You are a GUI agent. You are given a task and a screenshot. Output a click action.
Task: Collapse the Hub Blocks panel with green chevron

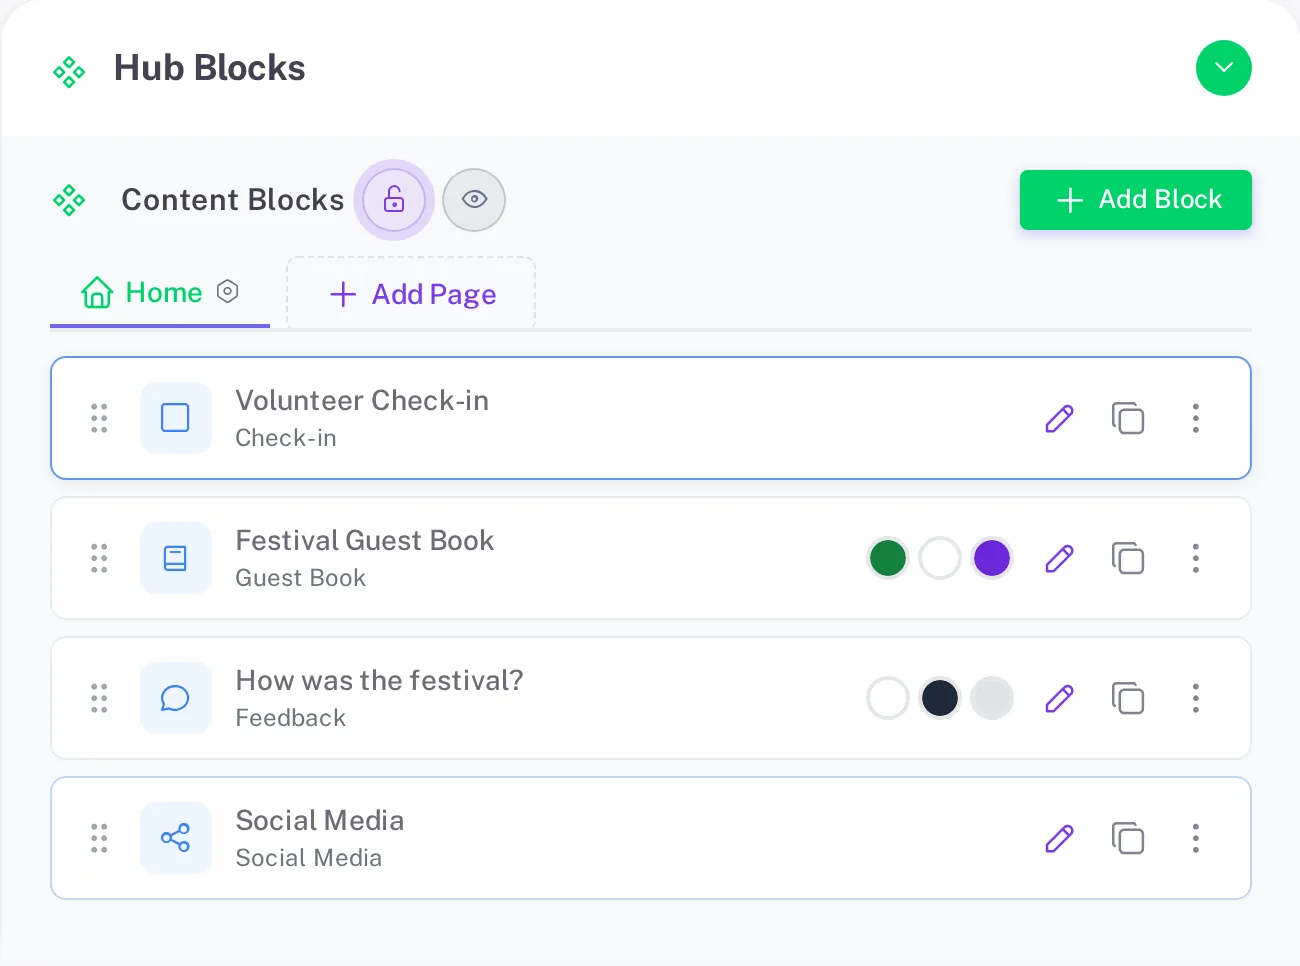(x=1223, y=68)
